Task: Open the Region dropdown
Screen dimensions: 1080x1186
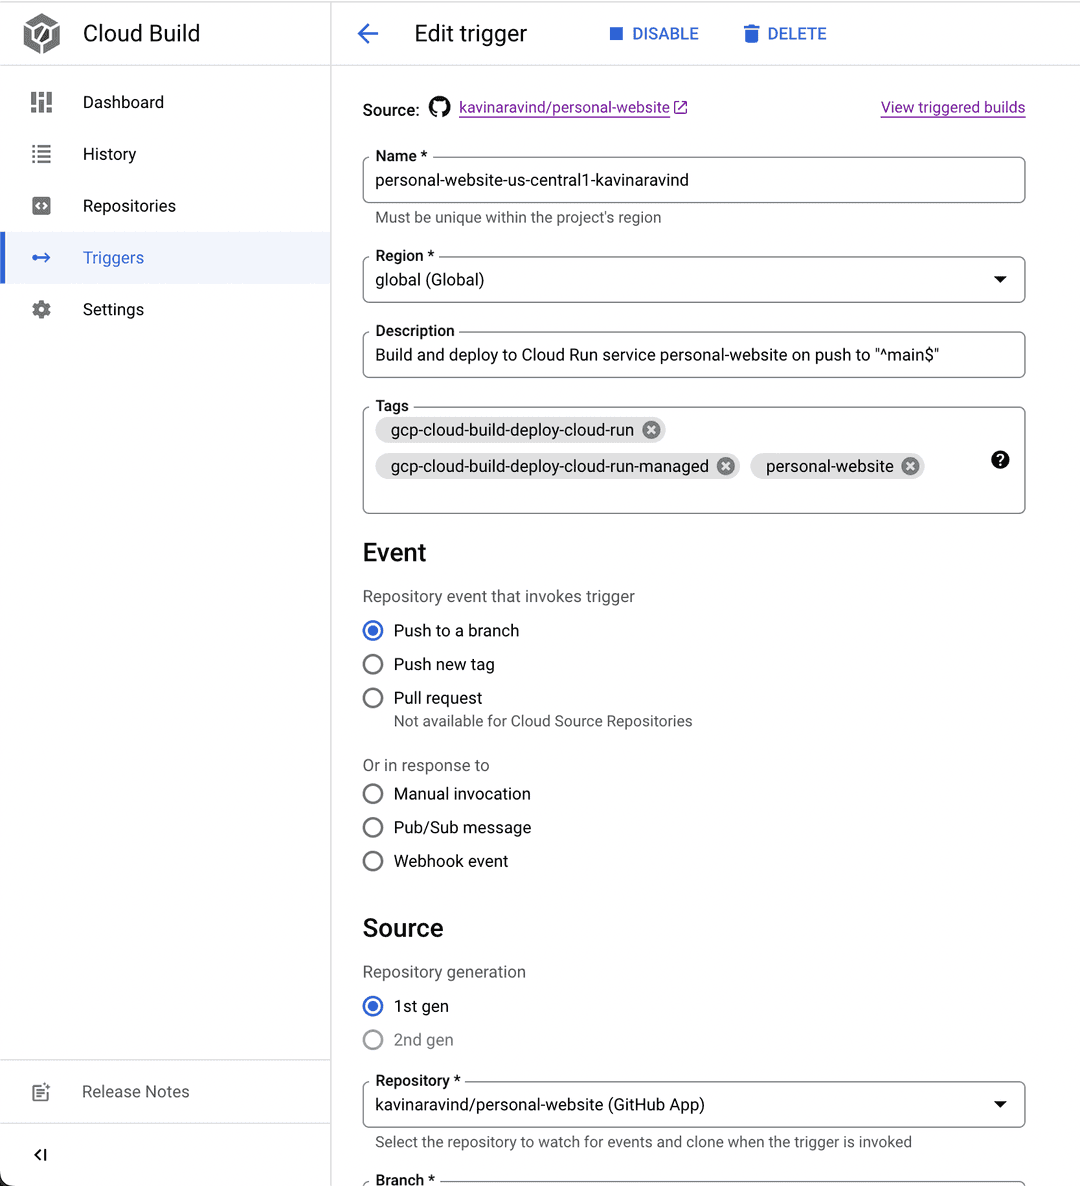Action: 694,280
